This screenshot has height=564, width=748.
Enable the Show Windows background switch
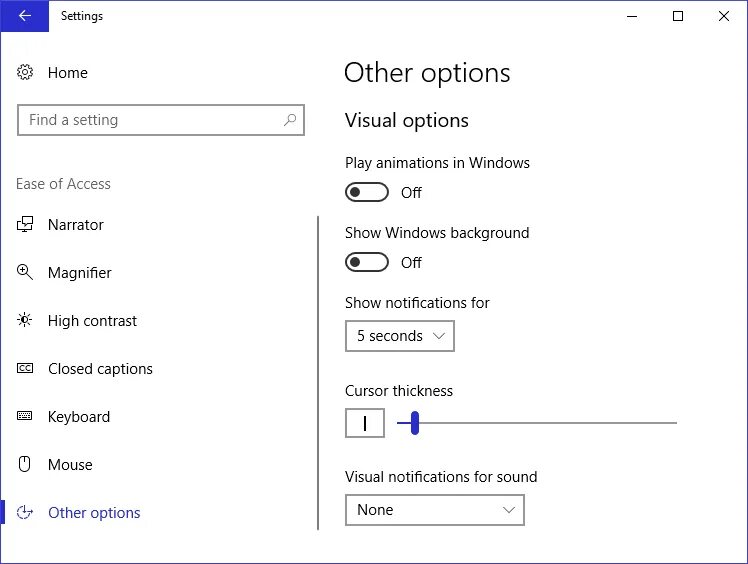coord(367,262)
